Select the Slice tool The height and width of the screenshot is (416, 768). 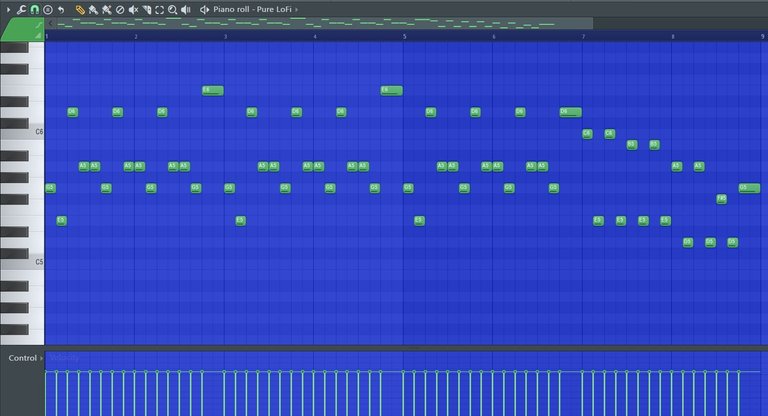[146, 9]
